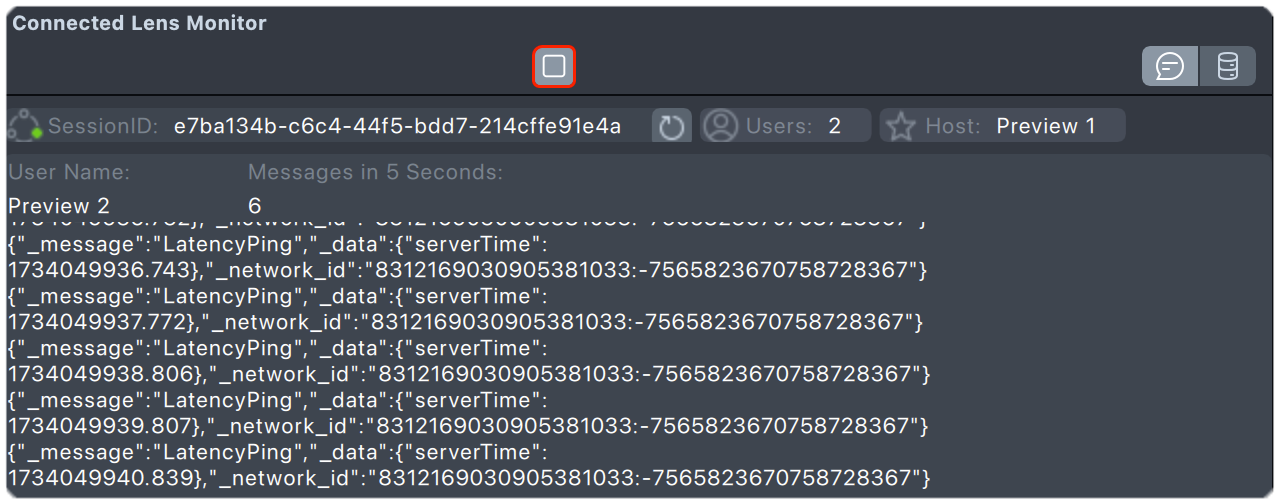Viewport: 1276px width, 499px height.
Task: Select LatencyPing message with serverTime 1734049939.807
Action: [467, 413]
